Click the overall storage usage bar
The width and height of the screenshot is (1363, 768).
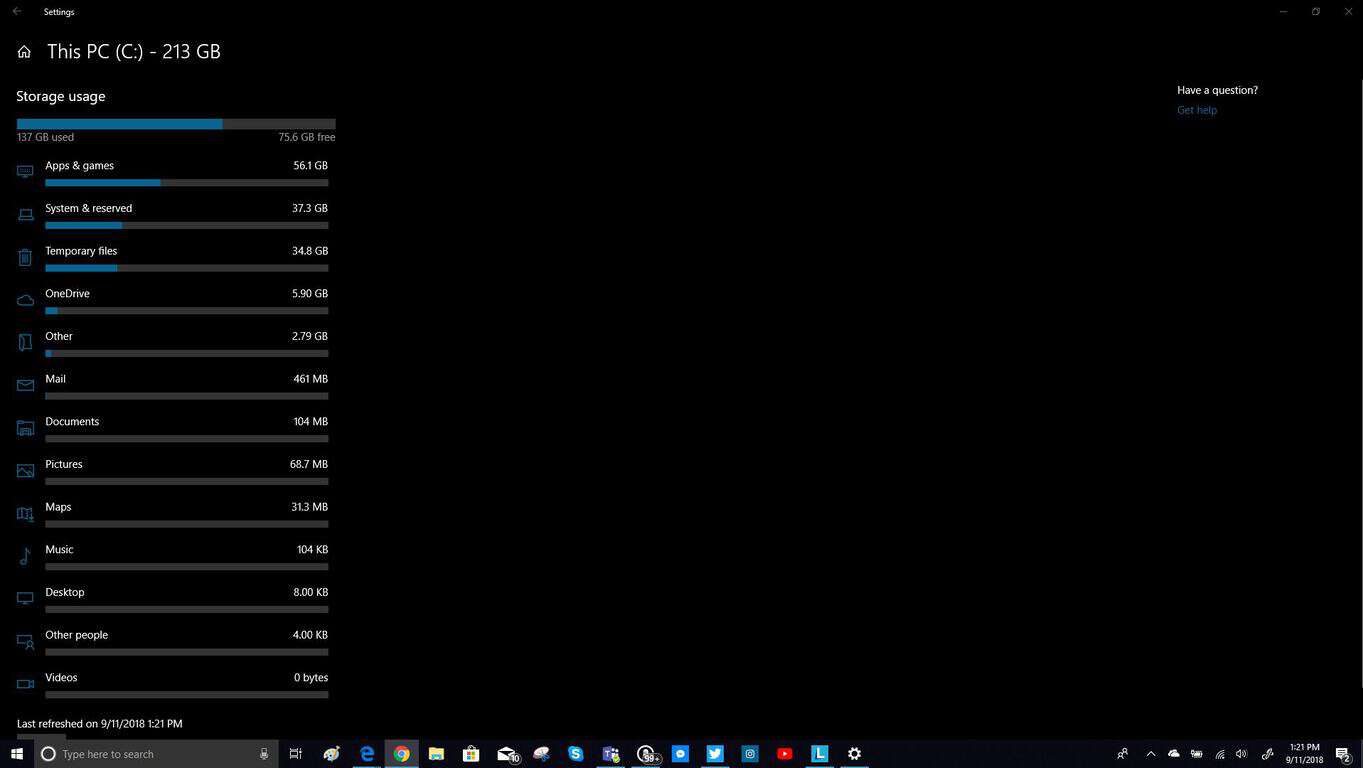[176, 124]
